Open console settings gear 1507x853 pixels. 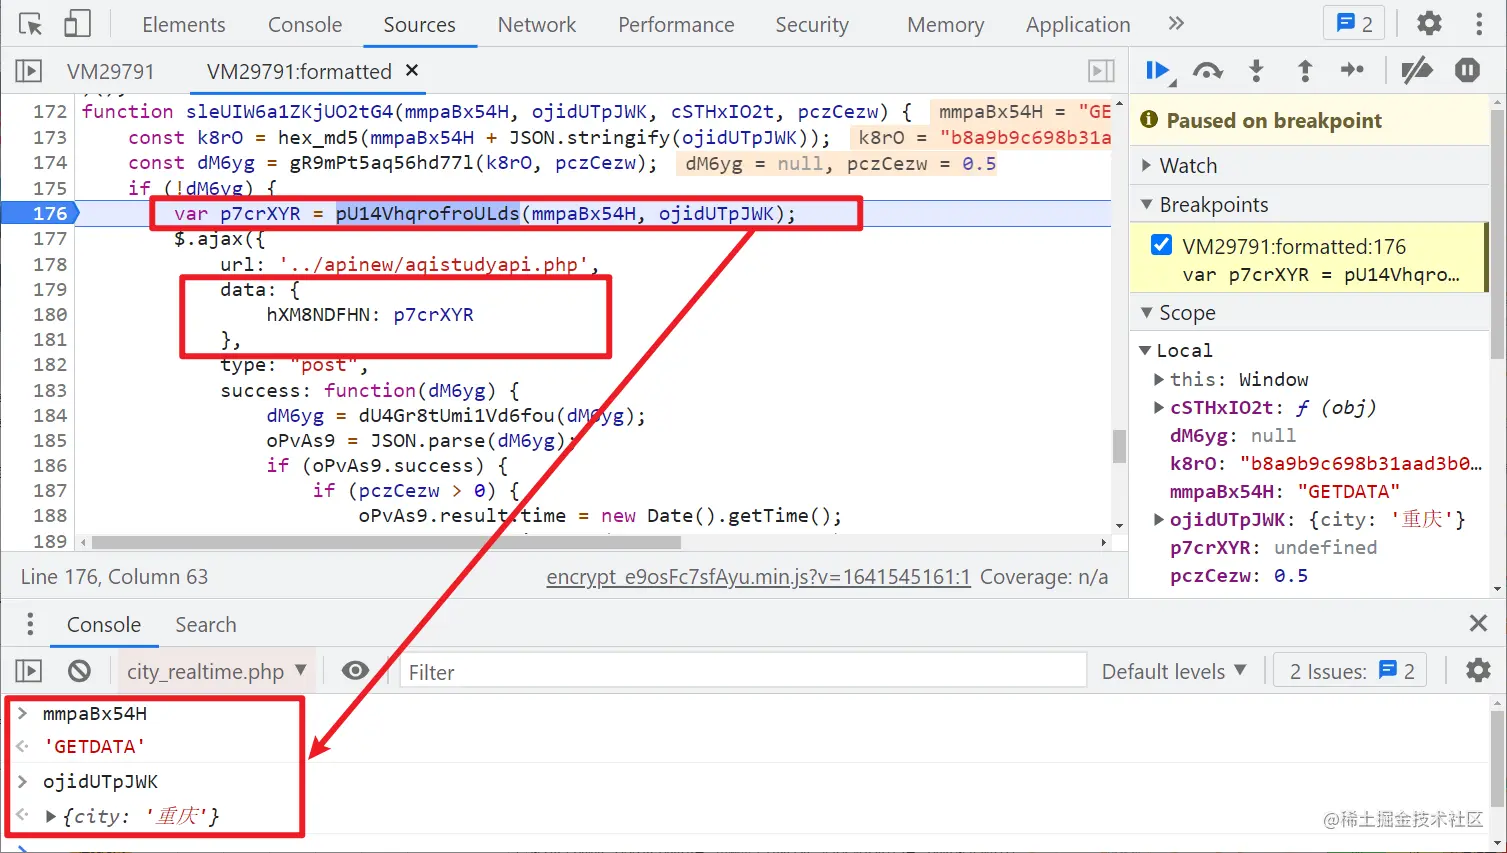coord(1478,671)
